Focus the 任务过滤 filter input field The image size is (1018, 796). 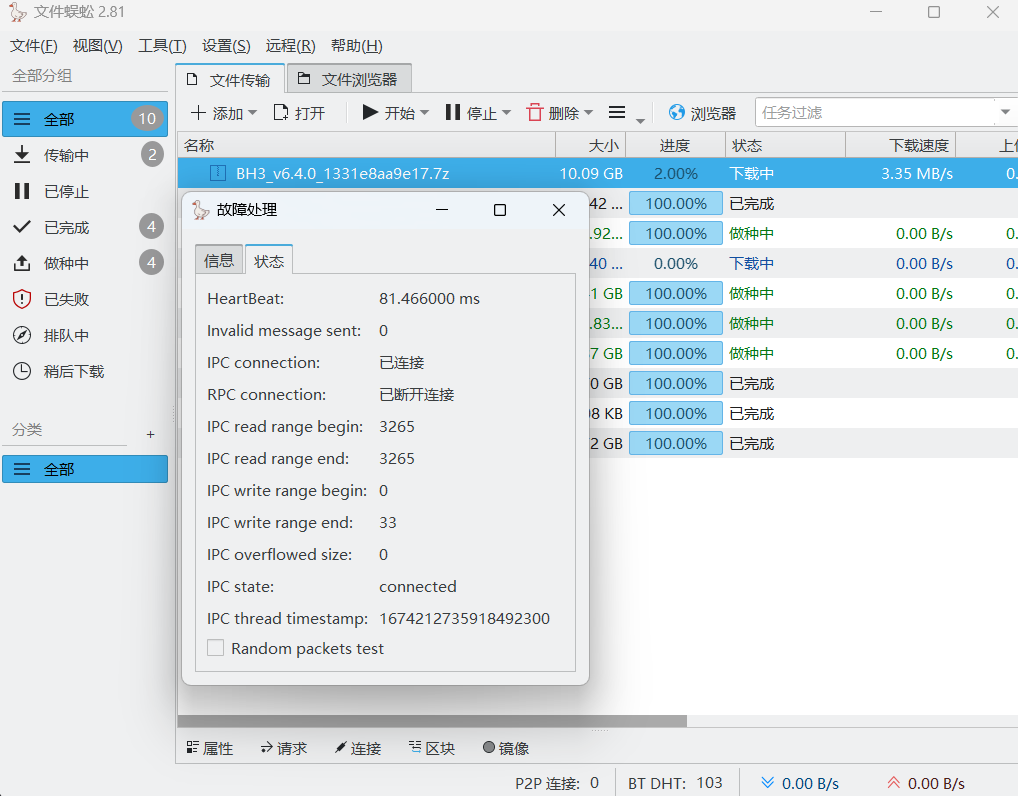(x=874, y=112)
